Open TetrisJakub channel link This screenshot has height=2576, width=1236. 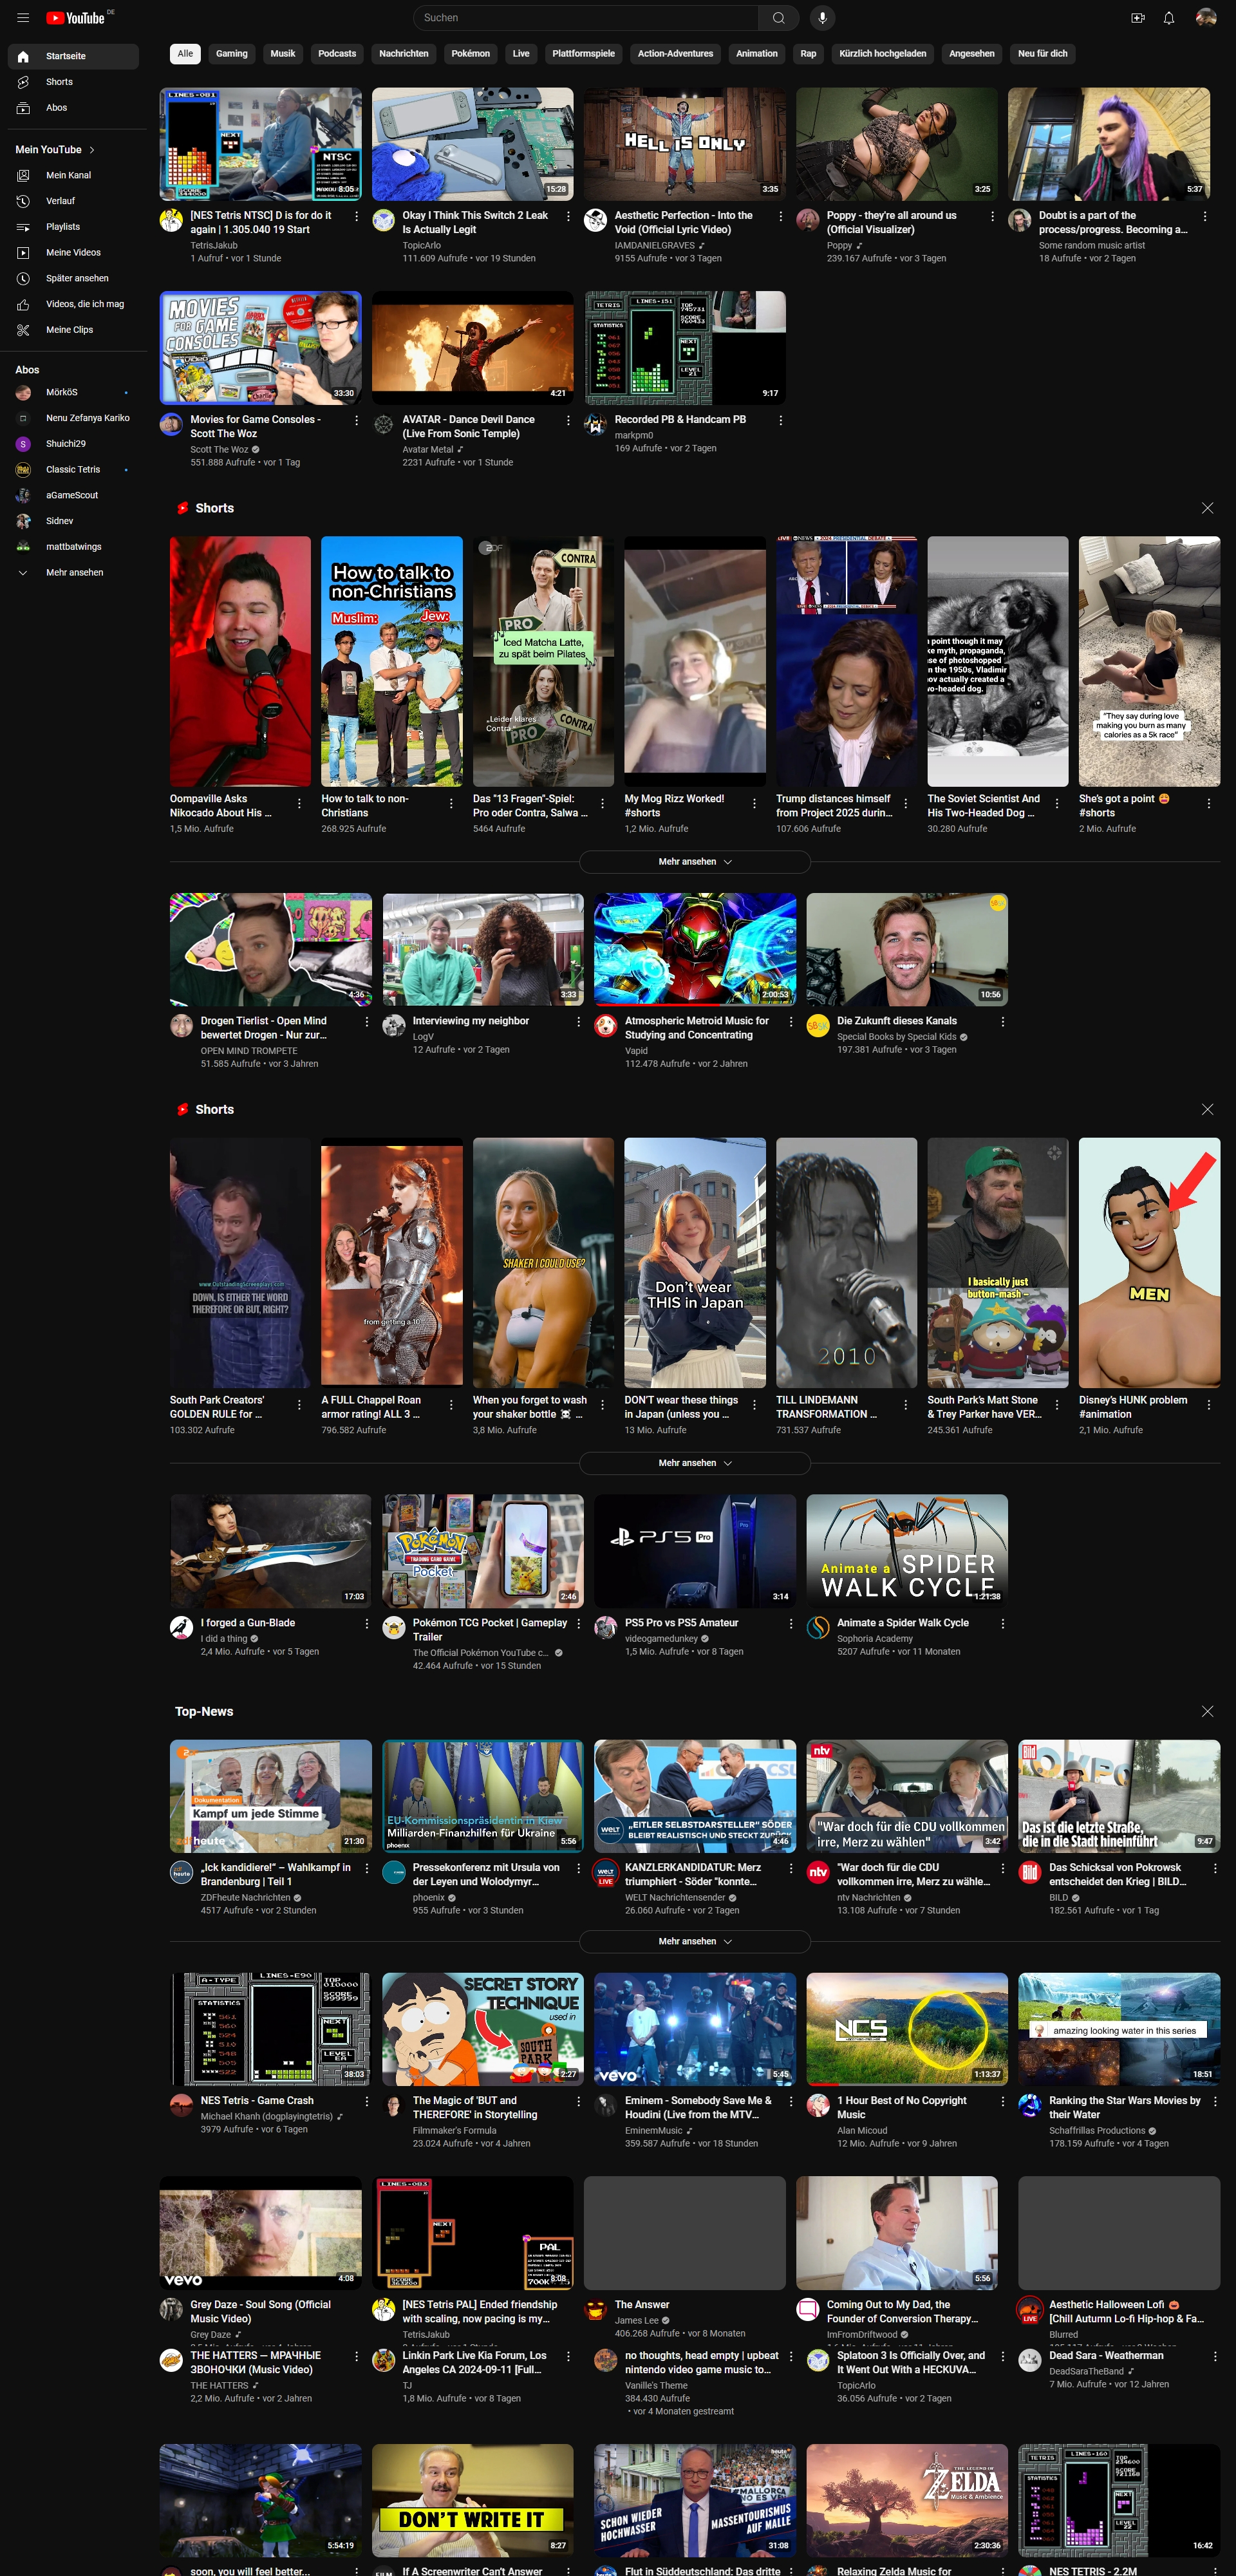pos(214,245)
